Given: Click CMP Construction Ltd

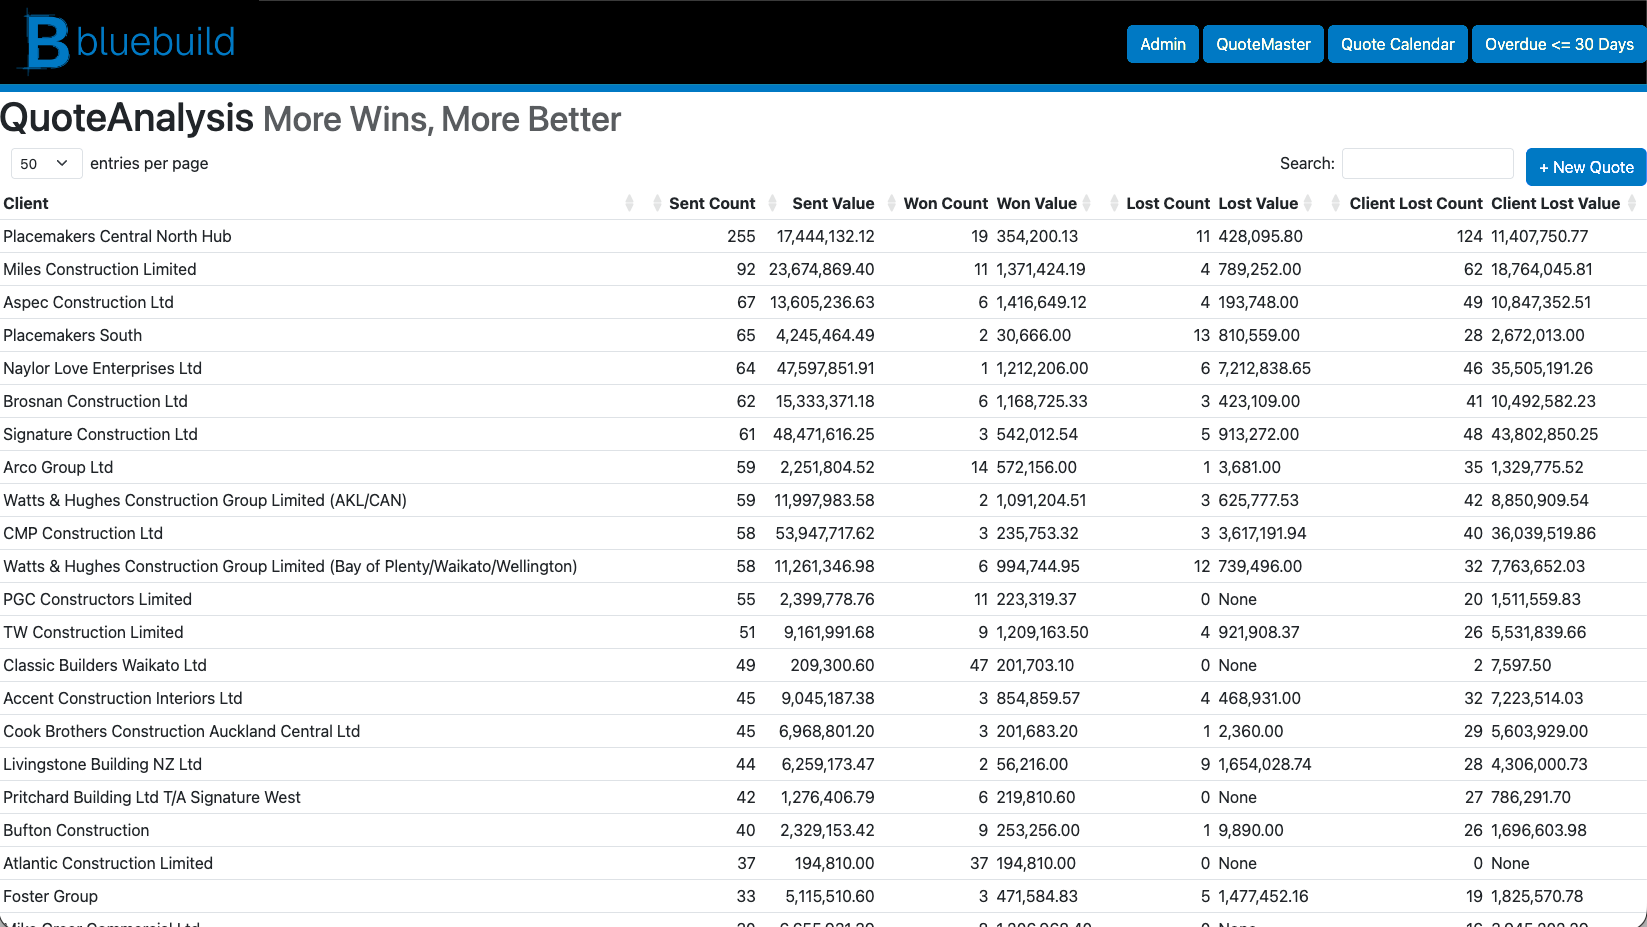Looking at the screenshot, I should point(83,533).
